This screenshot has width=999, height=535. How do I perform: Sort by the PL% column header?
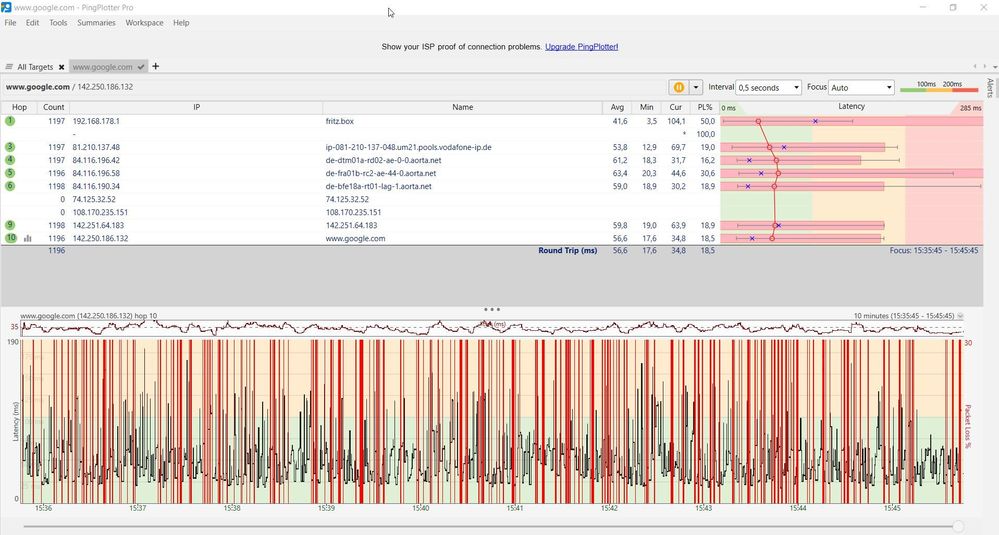[705, 107]
